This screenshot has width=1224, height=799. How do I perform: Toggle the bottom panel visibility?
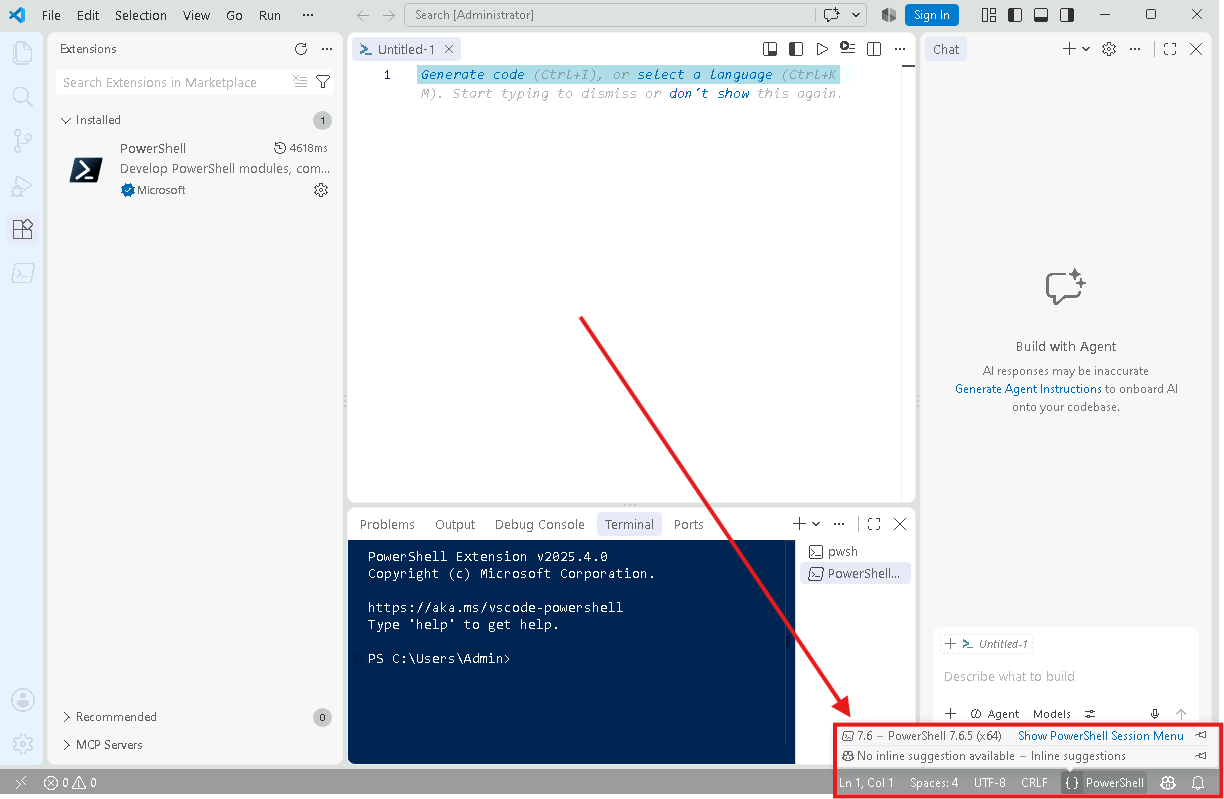pos(1041,15)
